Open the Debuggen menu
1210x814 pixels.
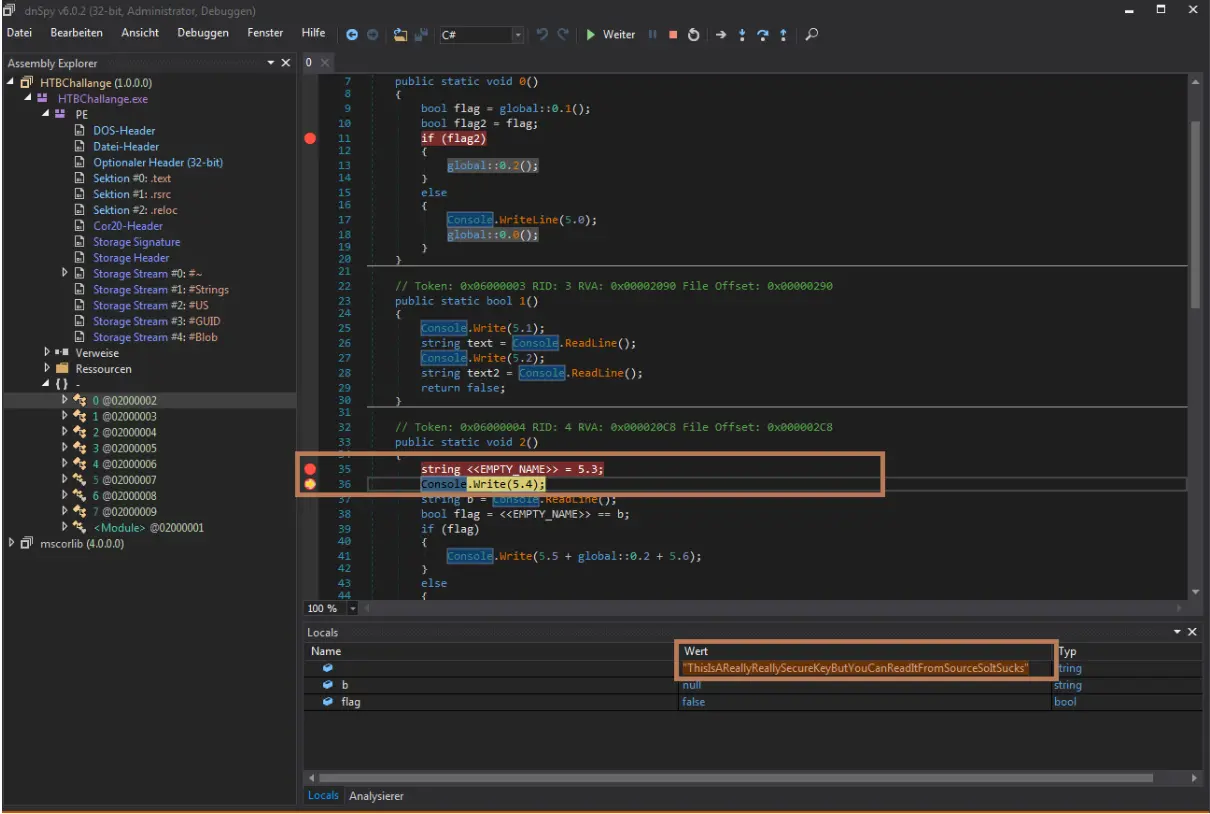pyautogui.click(x=203, y=33)
